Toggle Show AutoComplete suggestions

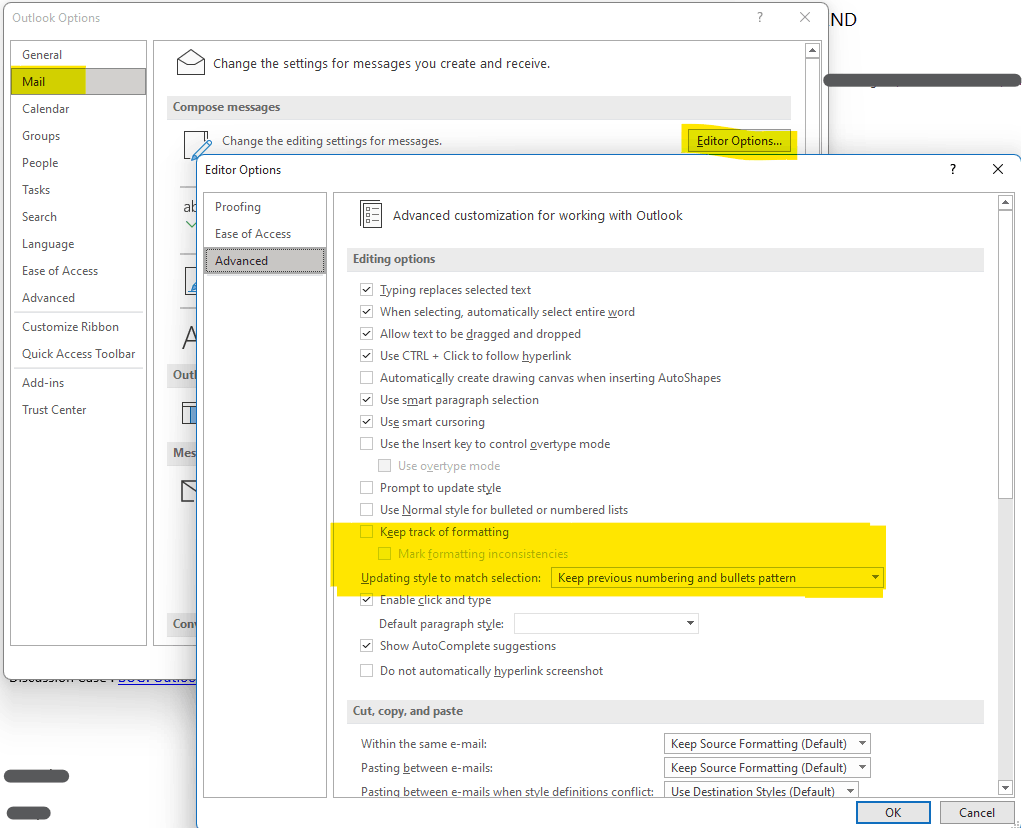[x=367, y=646]
